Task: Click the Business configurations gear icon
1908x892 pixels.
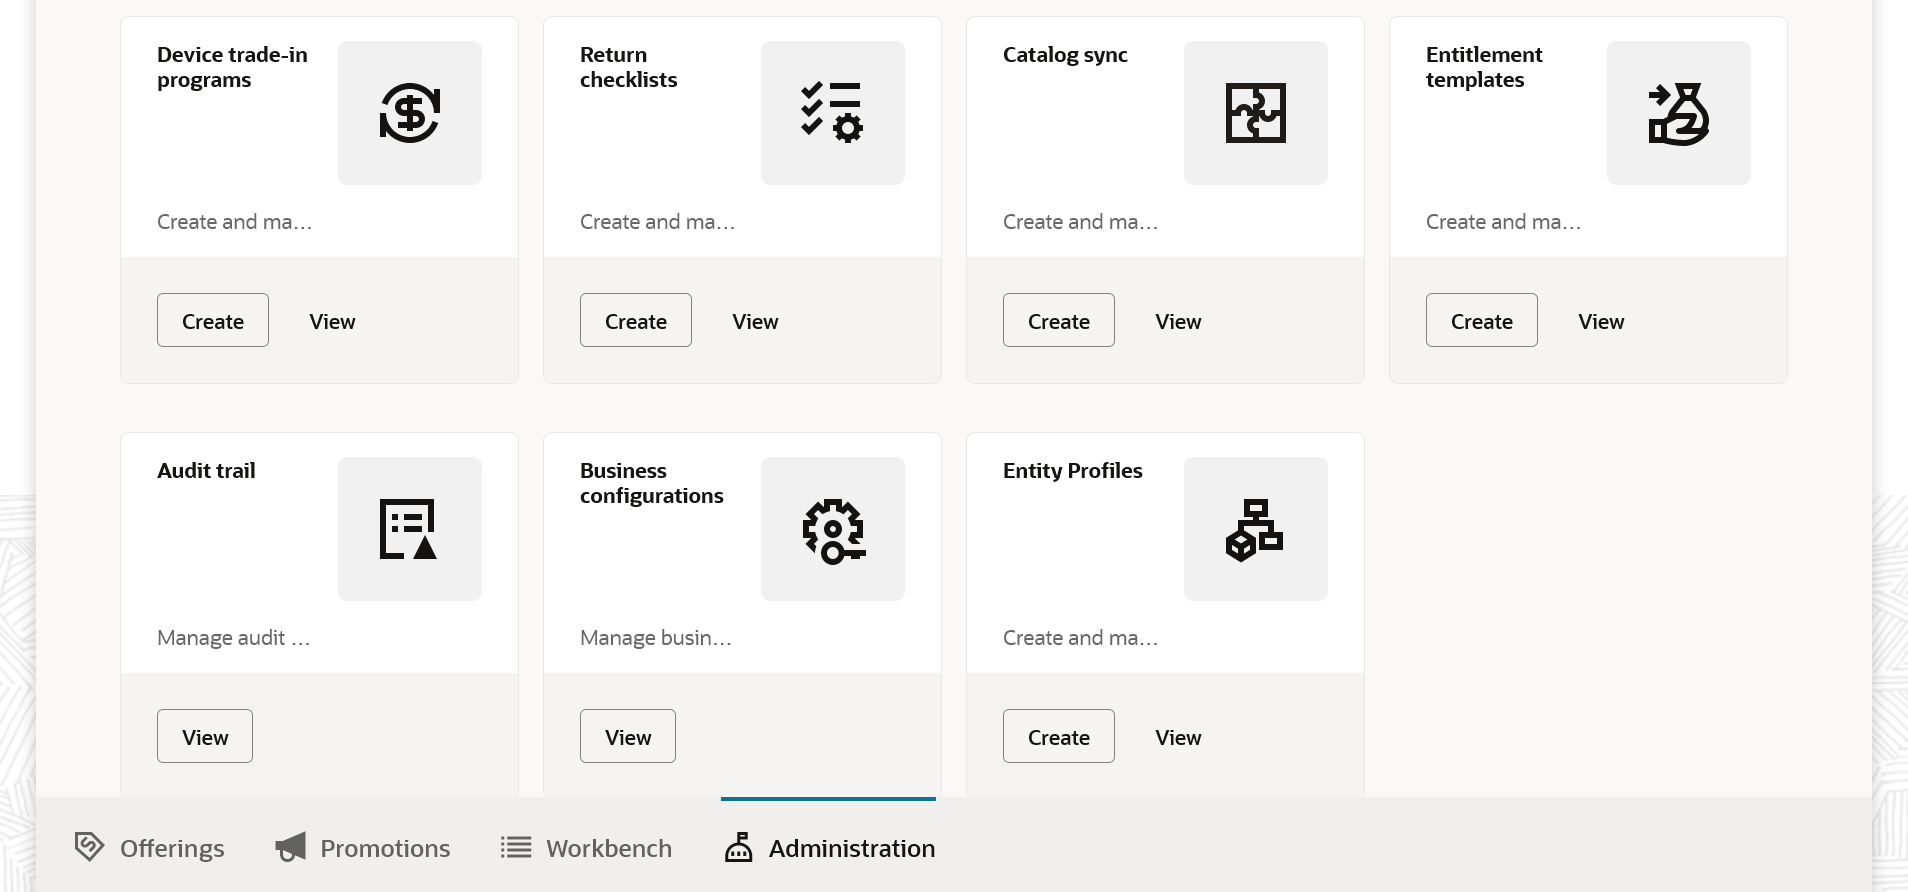Action: [832, 529]
